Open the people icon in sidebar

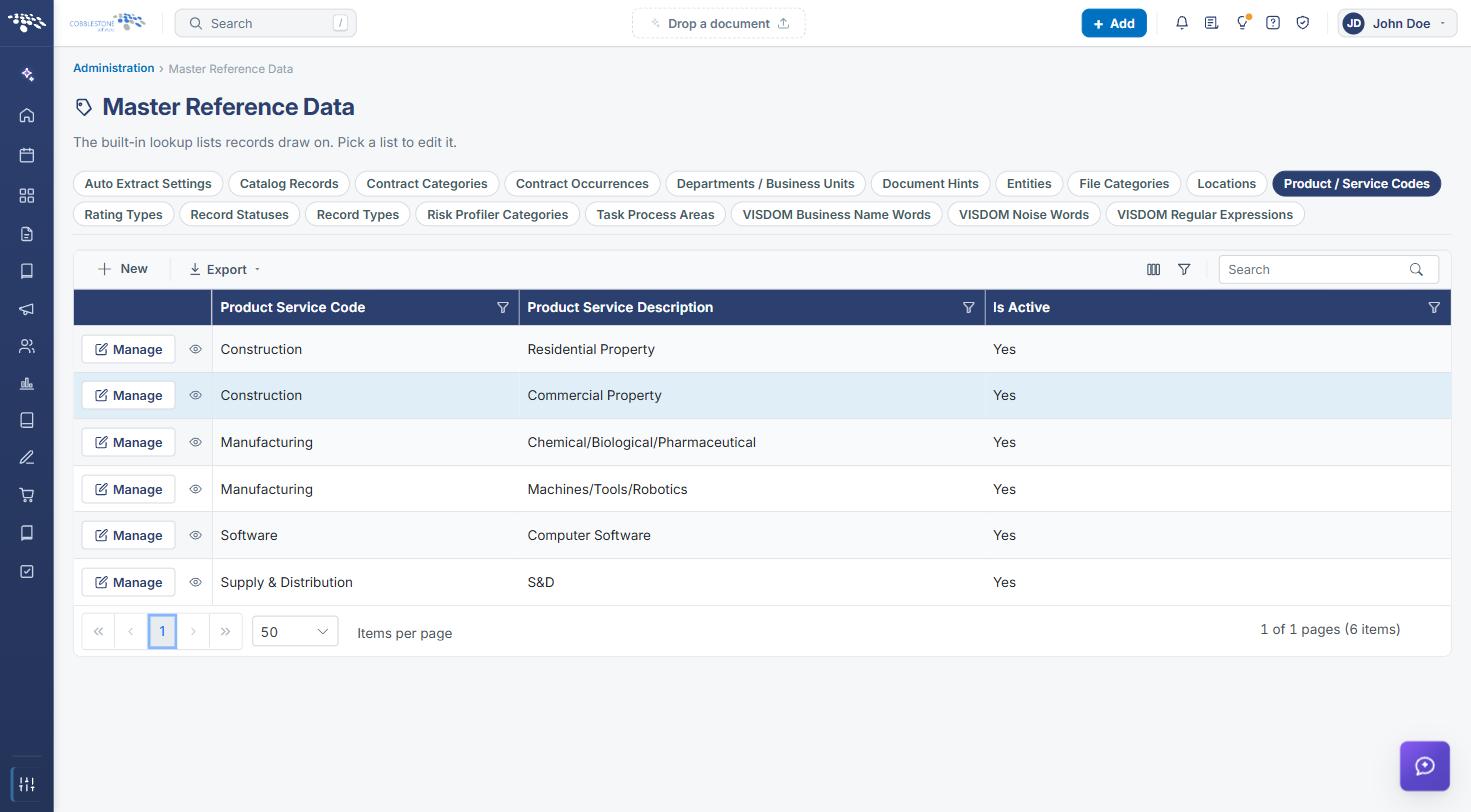[x=27, y=346]
